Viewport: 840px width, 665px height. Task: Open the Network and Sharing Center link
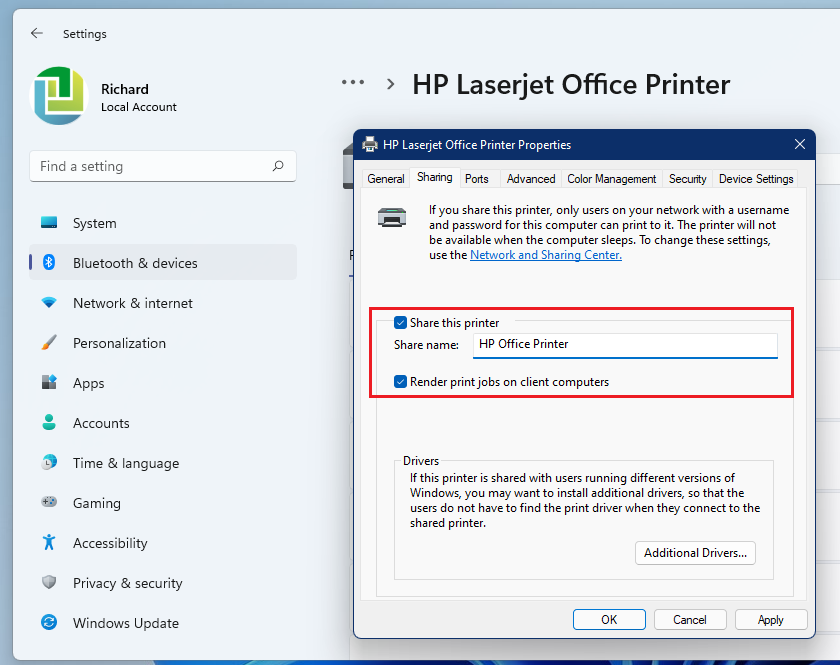pyautogui.click(x=545, y=254)
